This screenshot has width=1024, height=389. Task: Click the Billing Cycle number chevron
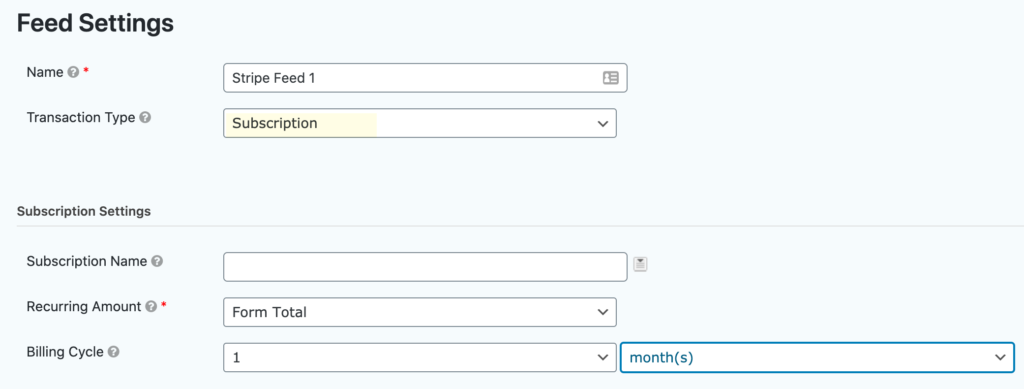click(603, 358)
